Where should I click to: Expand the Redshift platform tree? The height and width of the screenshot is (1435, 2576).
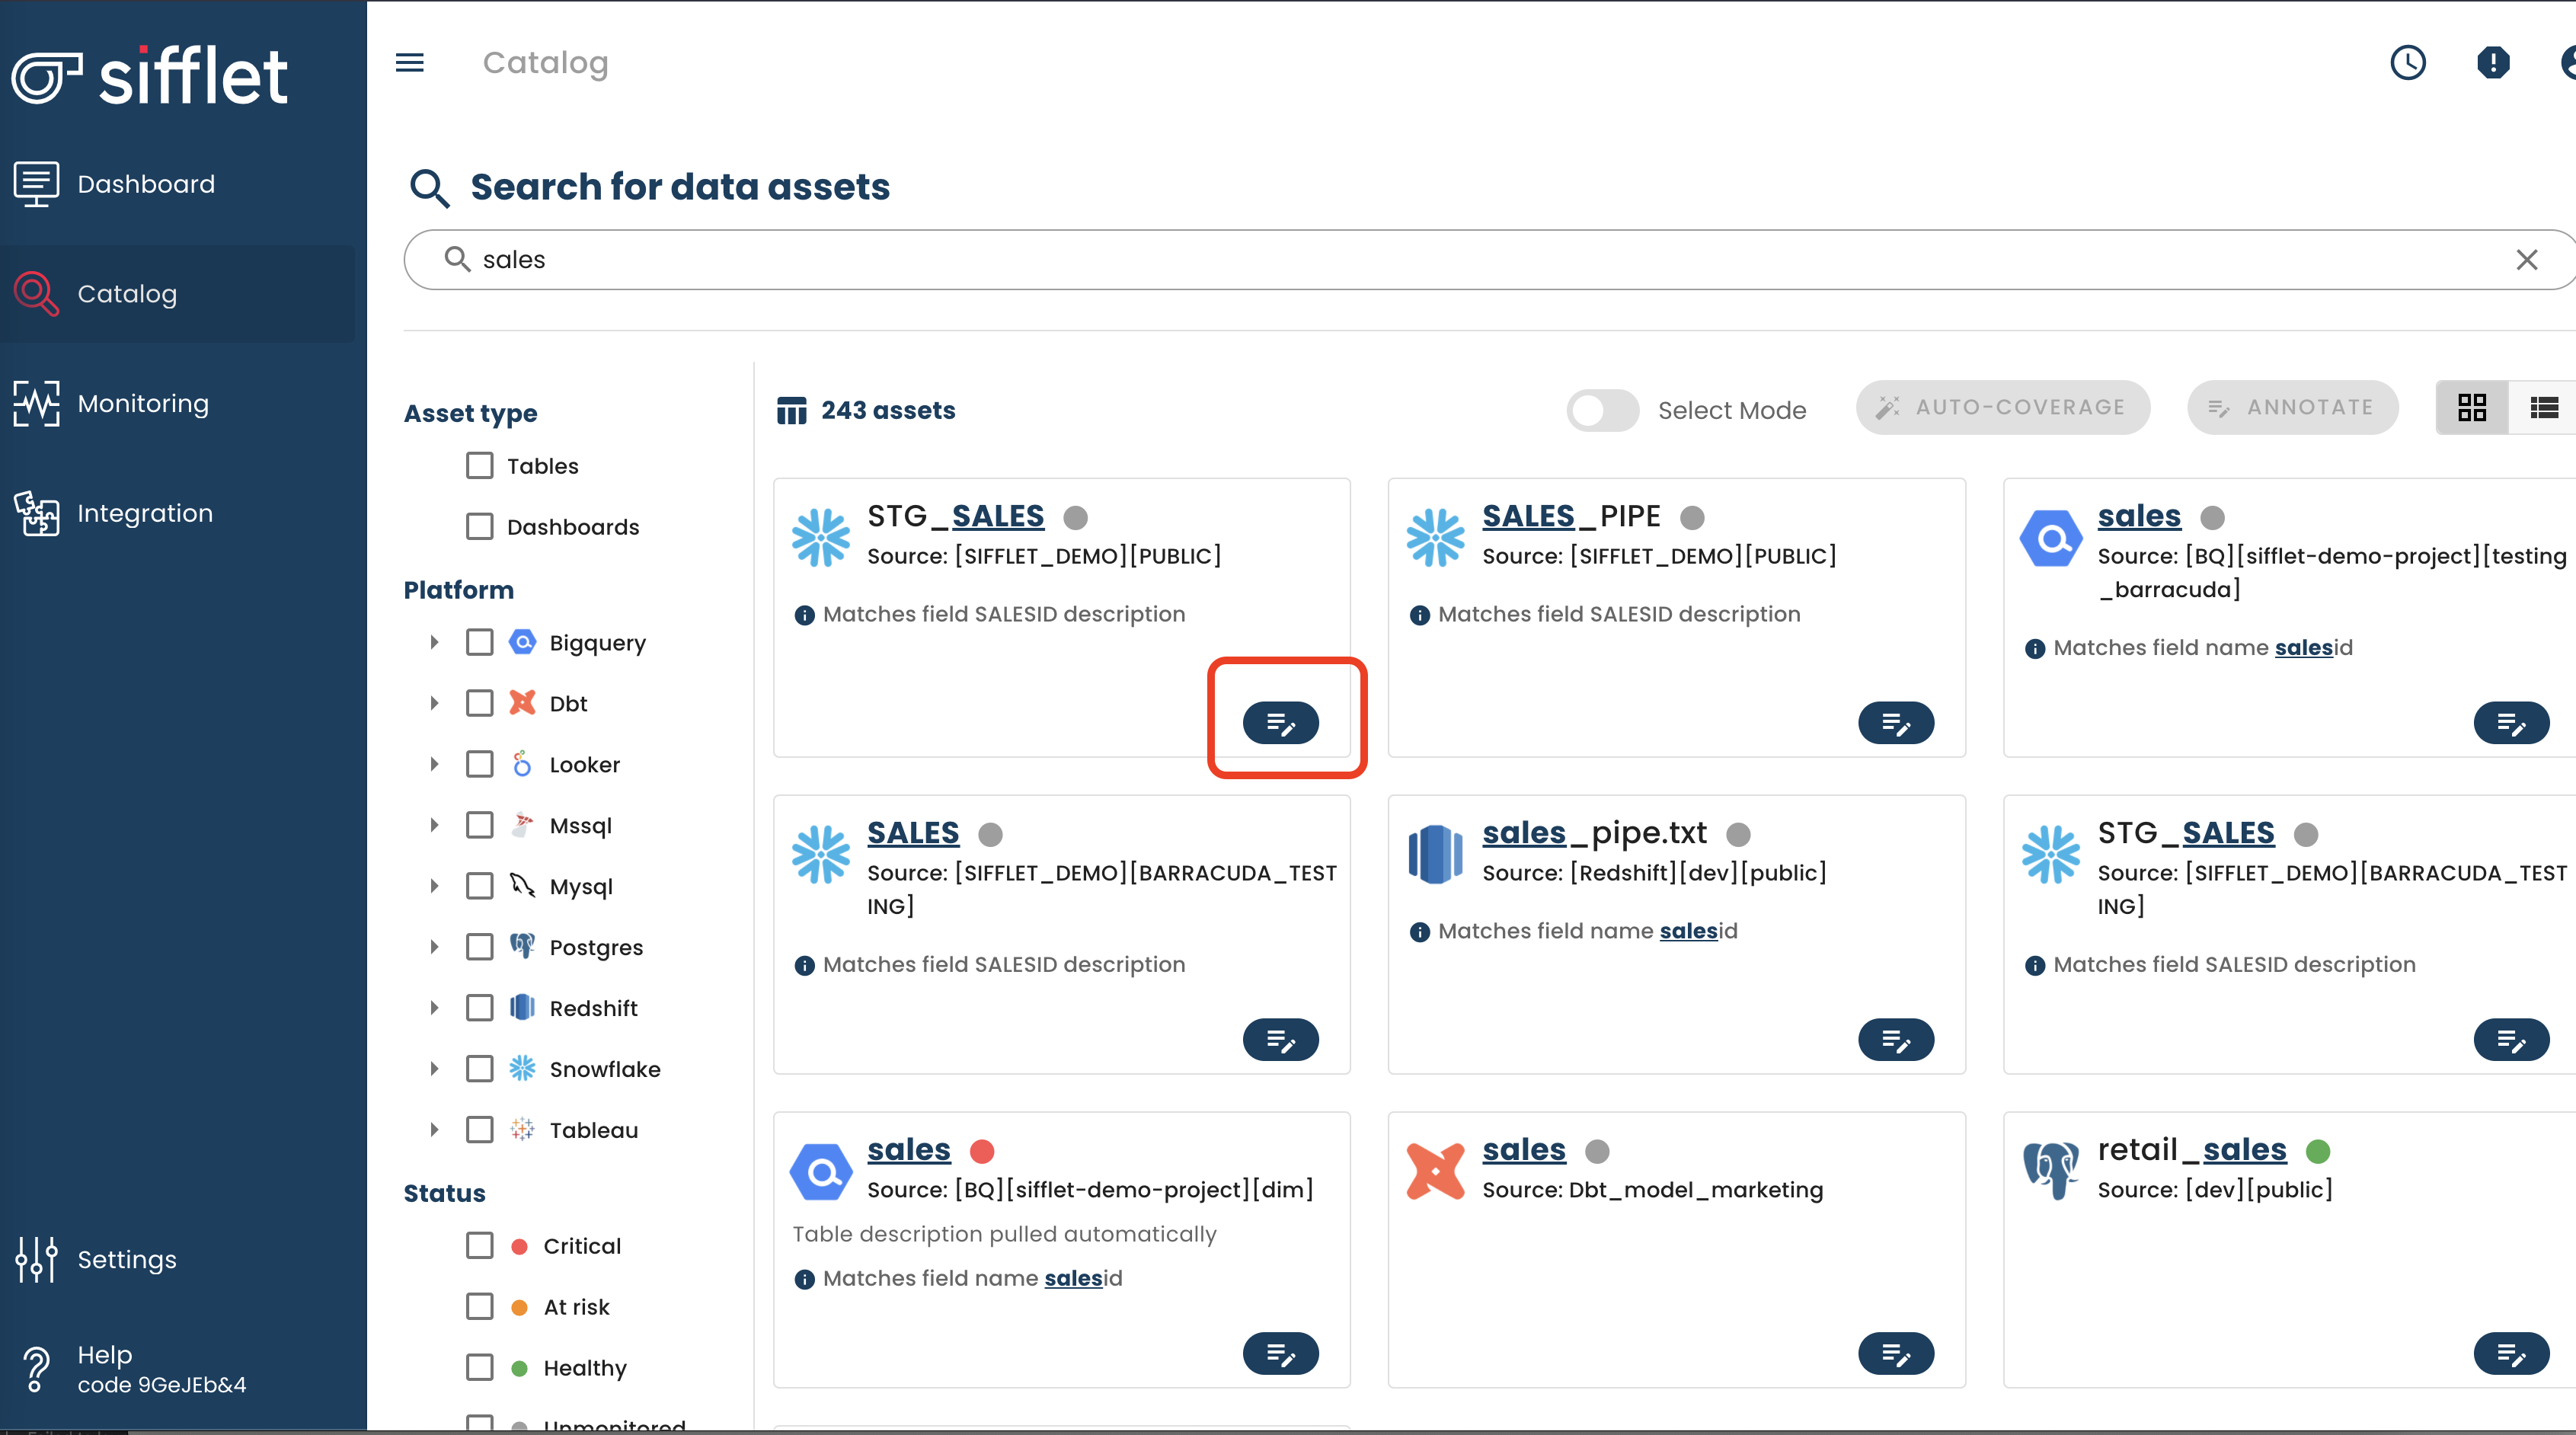click(434, 1008)
